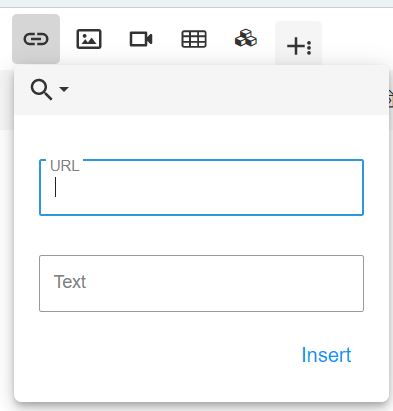Click the three dots beside the plus

pyautogui.click(x=309, y=48)
